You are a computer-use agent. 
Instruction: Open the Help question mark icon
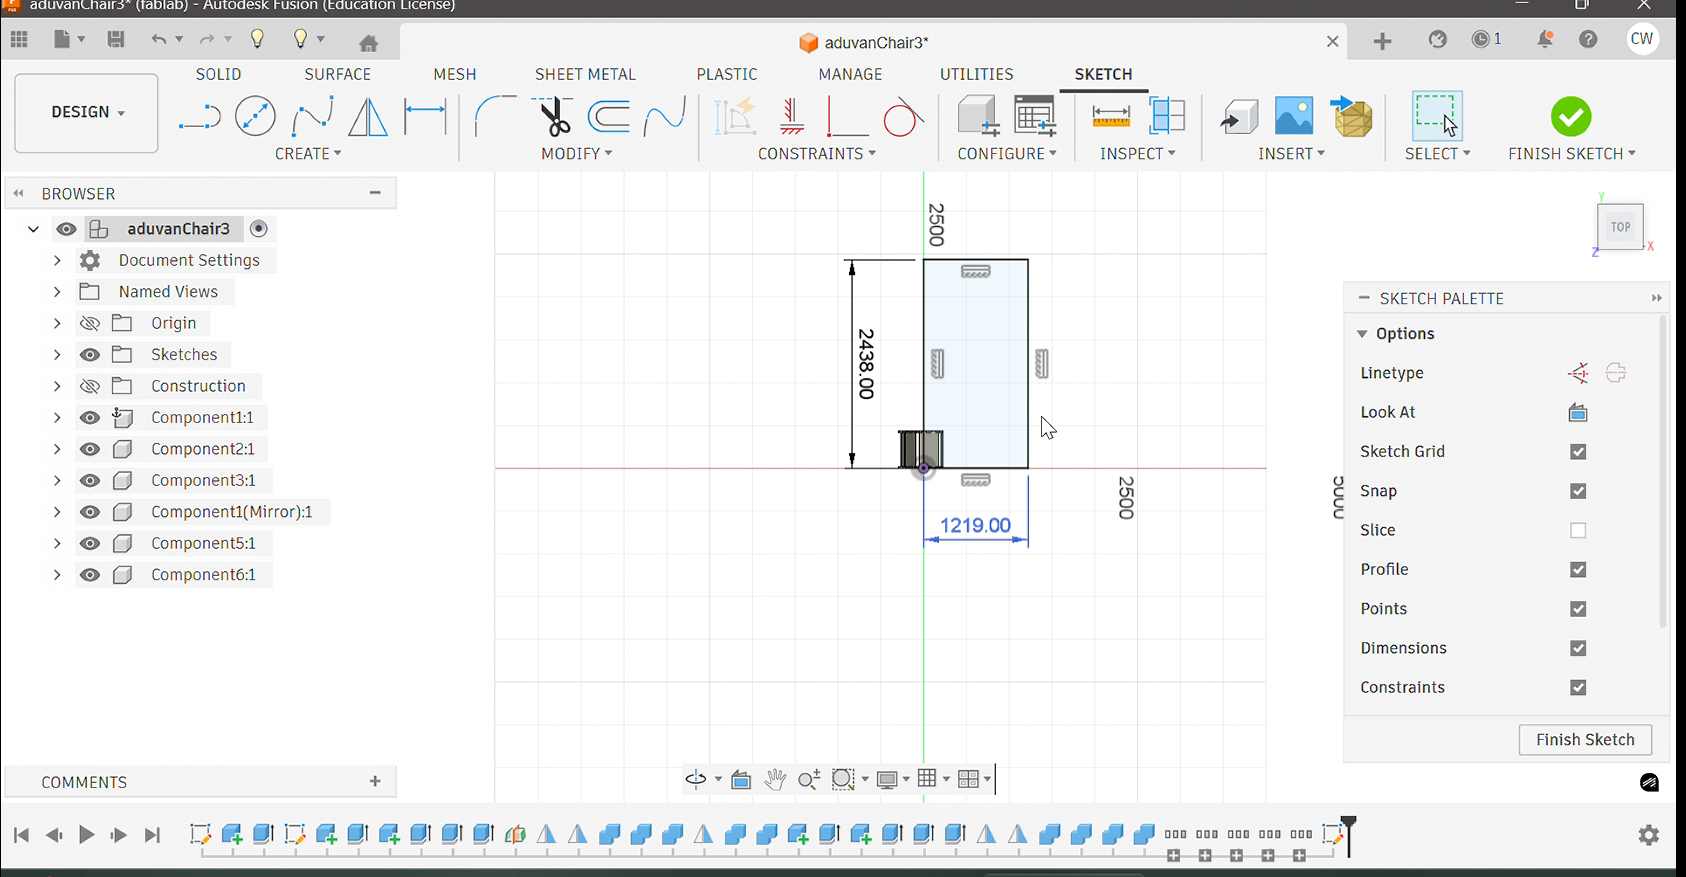point(1589,40)
